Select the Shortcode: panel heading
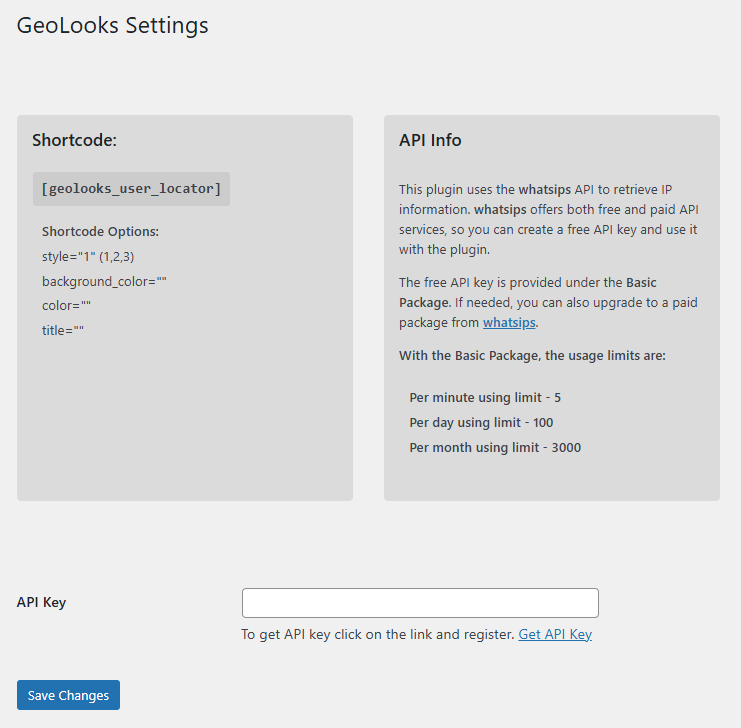This screenshot has width=741, height=728. 74,140
